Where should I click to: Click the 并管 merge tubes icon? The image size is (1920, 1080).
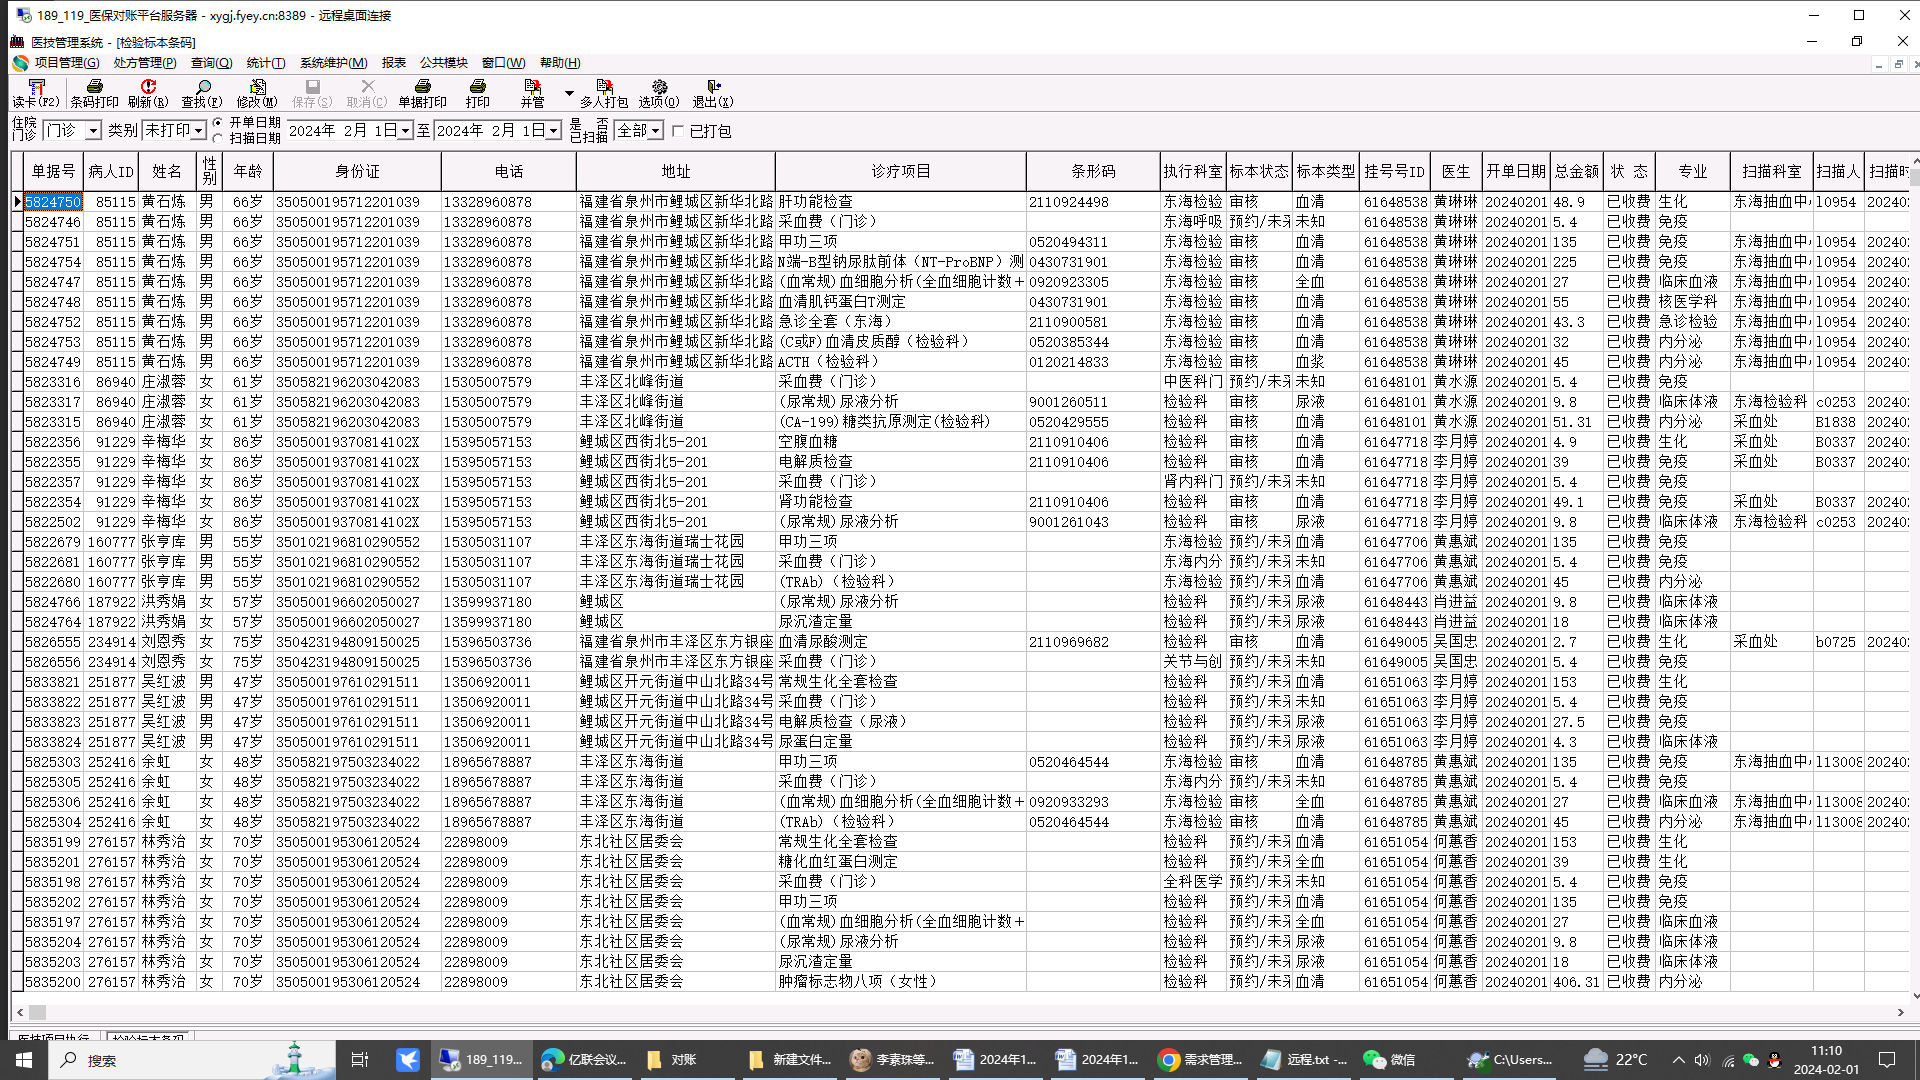coord(532,88)
